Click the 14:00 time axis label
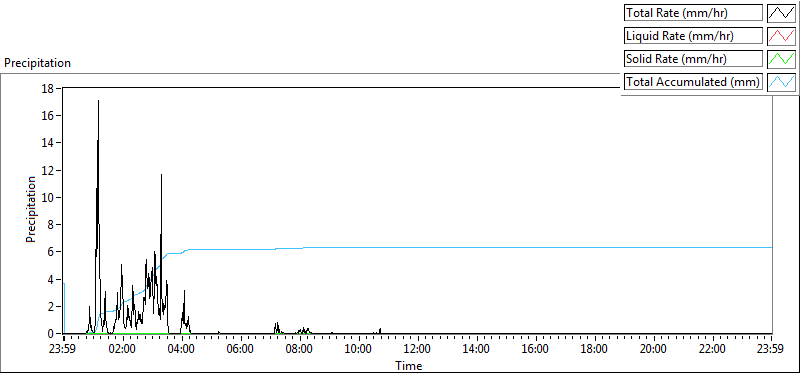 click(477, 350)
